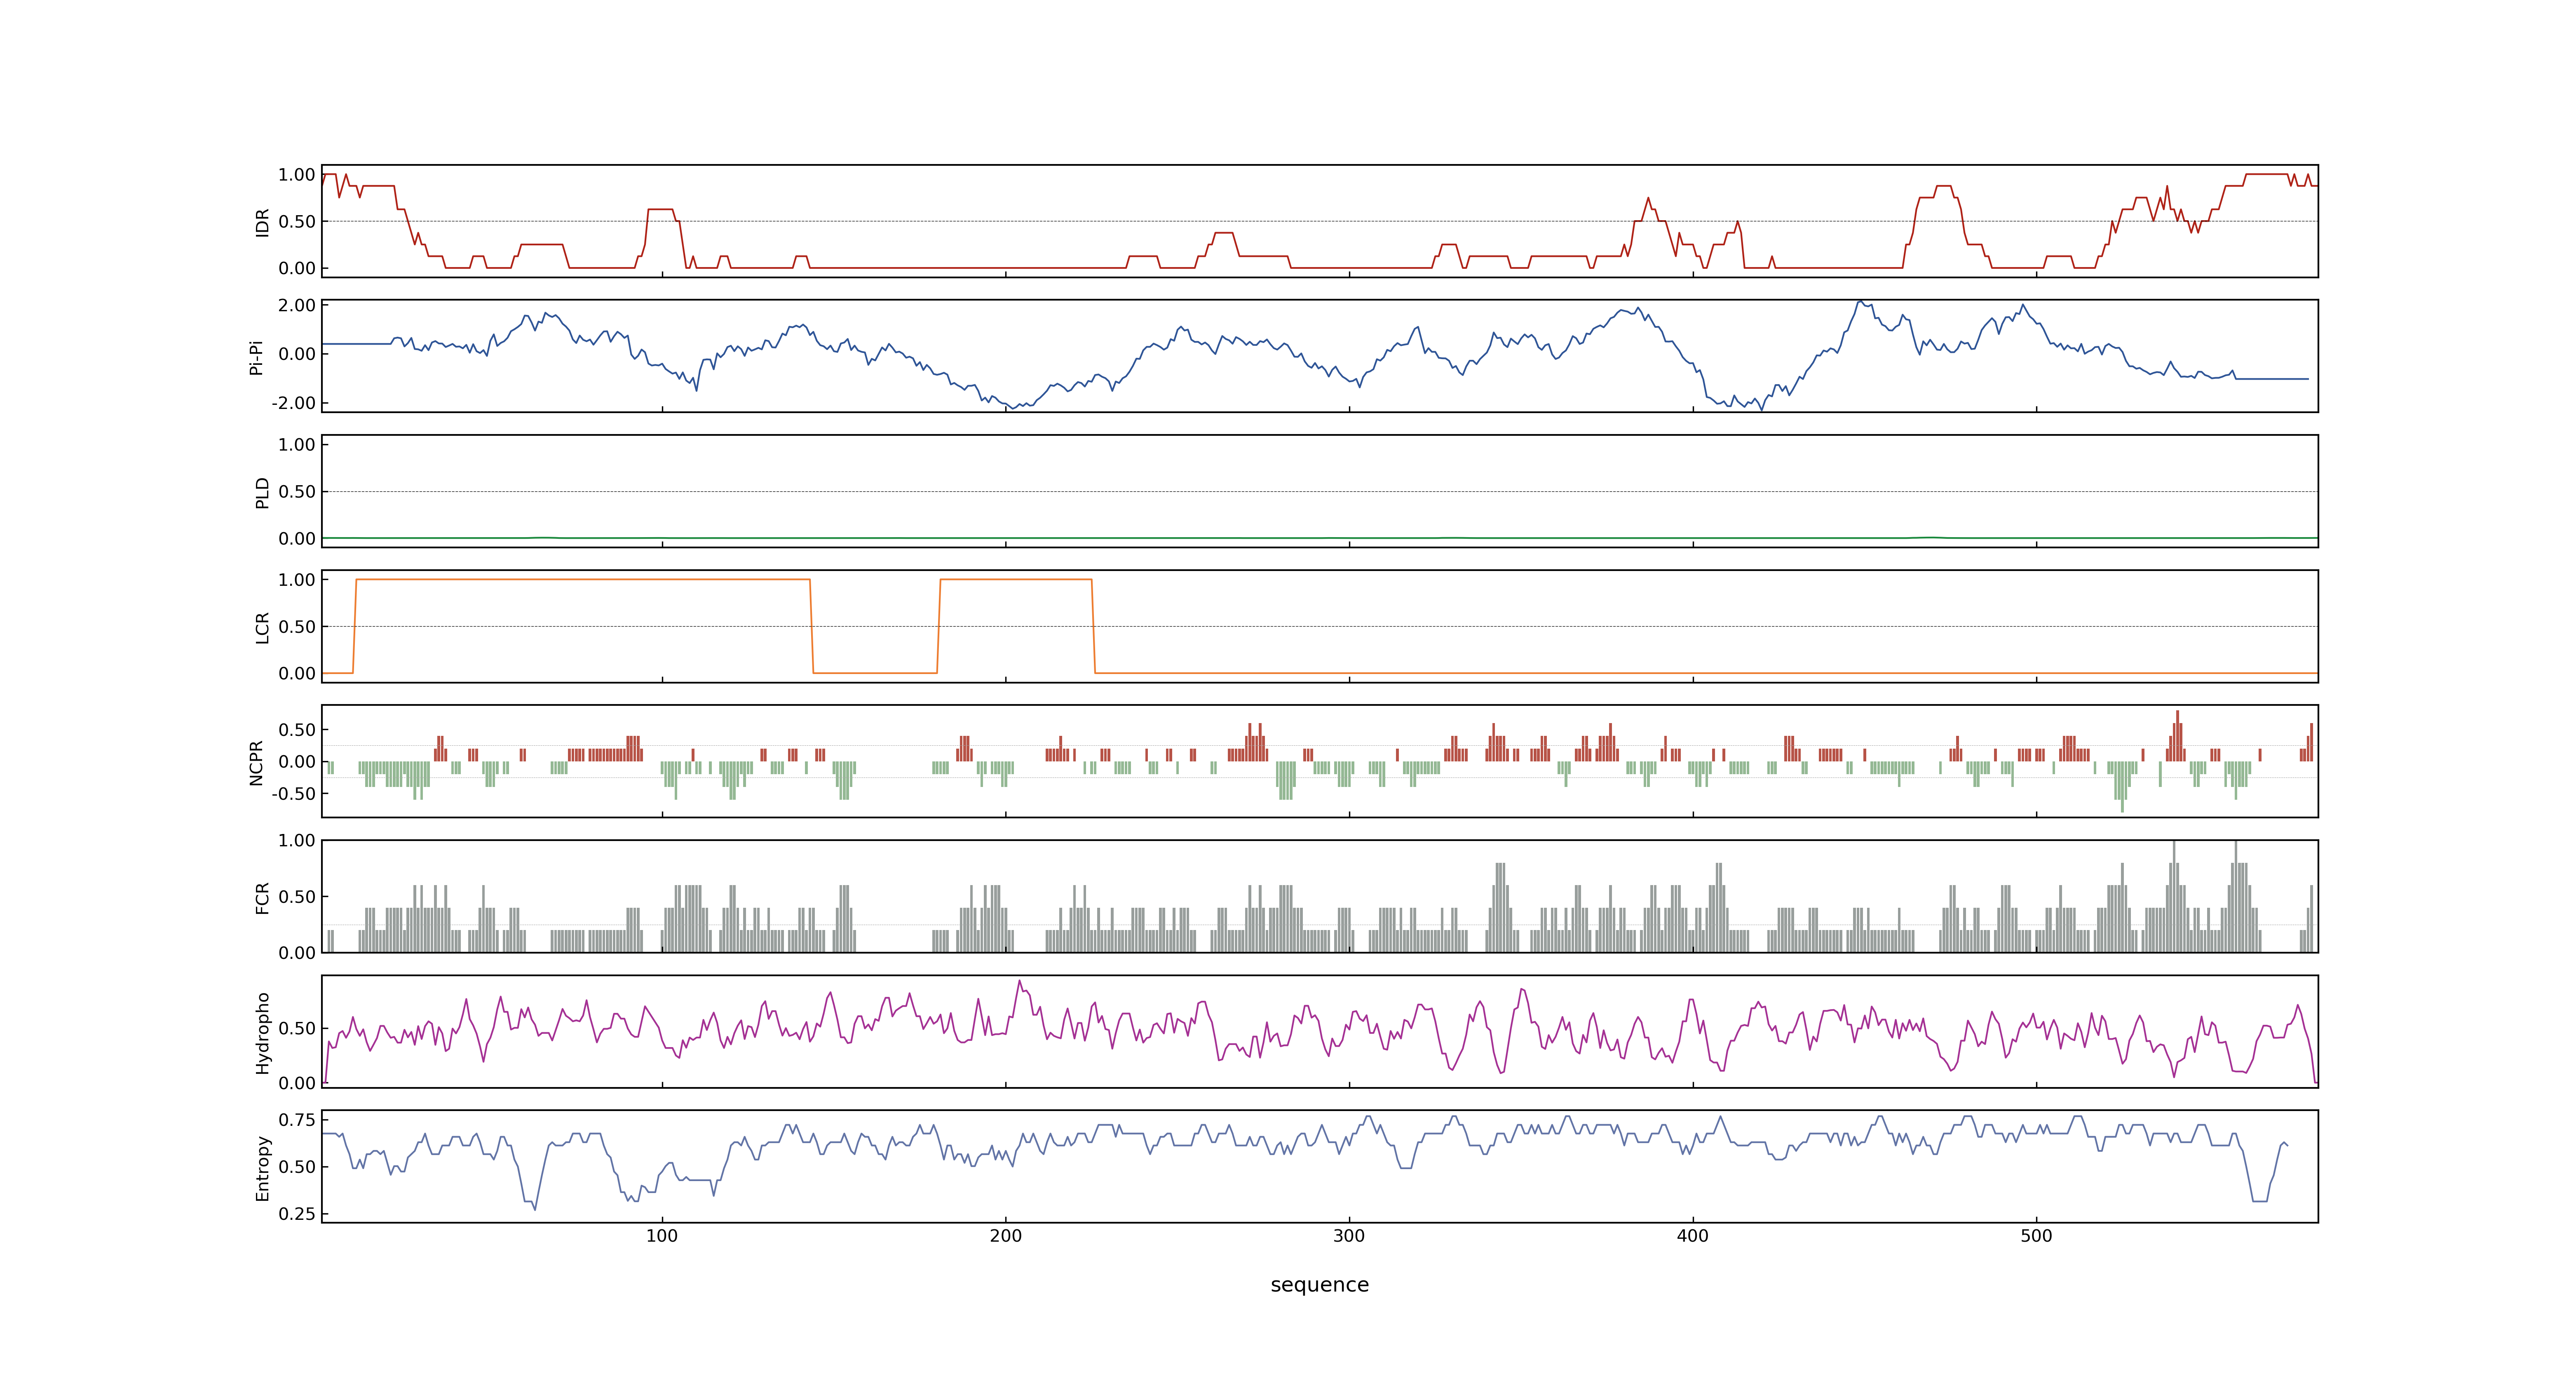Click the 0.50 tick on Hydropho axis
This screenshot has width=2576, height=1374.
[x=297, y=1028]
